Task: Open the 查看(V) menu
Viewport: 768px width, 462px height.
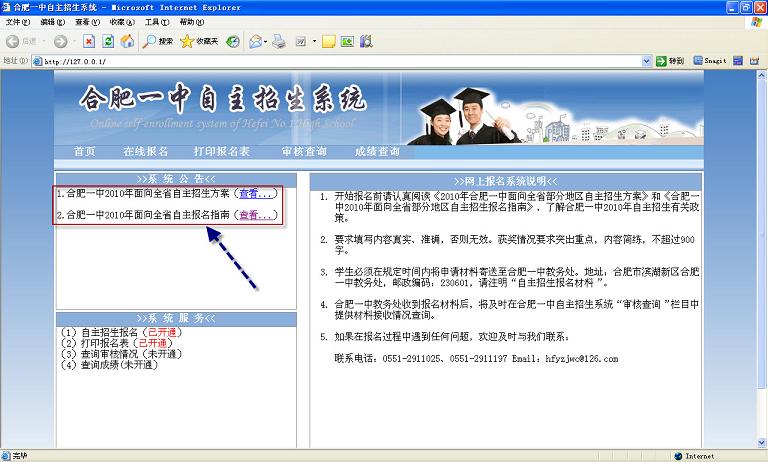Action: (87, 21)
